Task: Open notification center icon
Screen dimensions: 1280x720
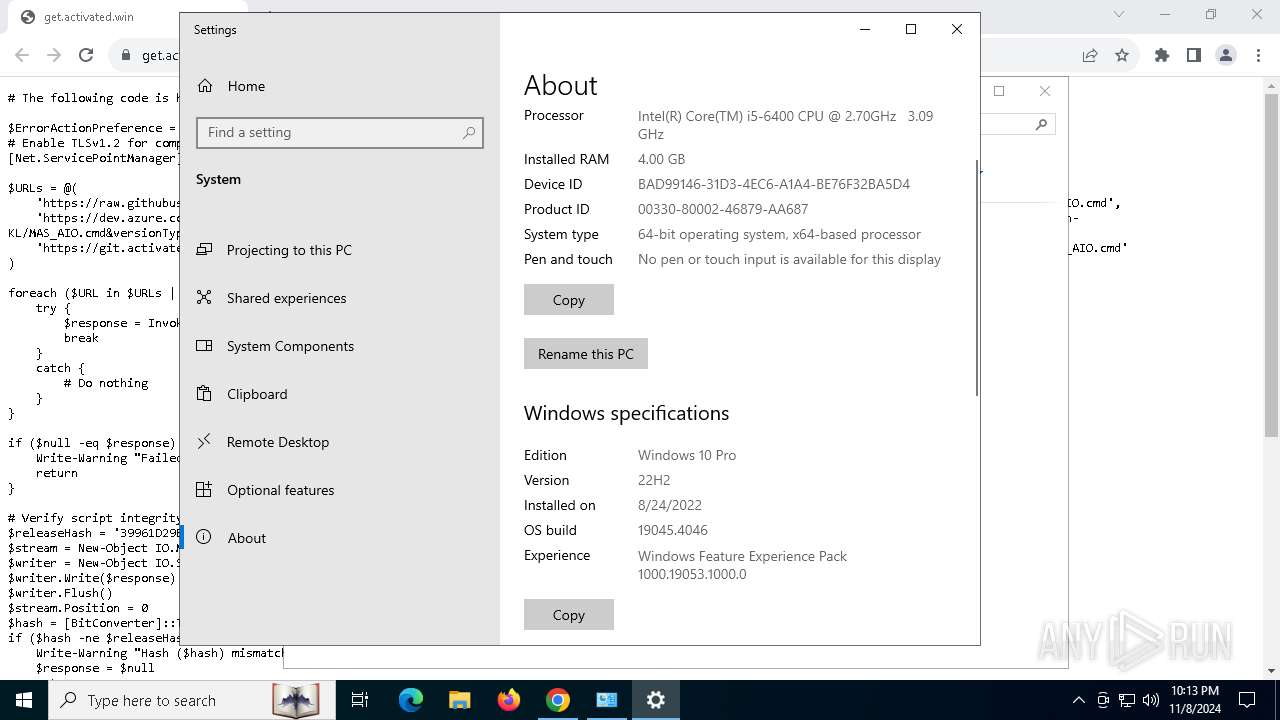Action: click(1247, 700)
